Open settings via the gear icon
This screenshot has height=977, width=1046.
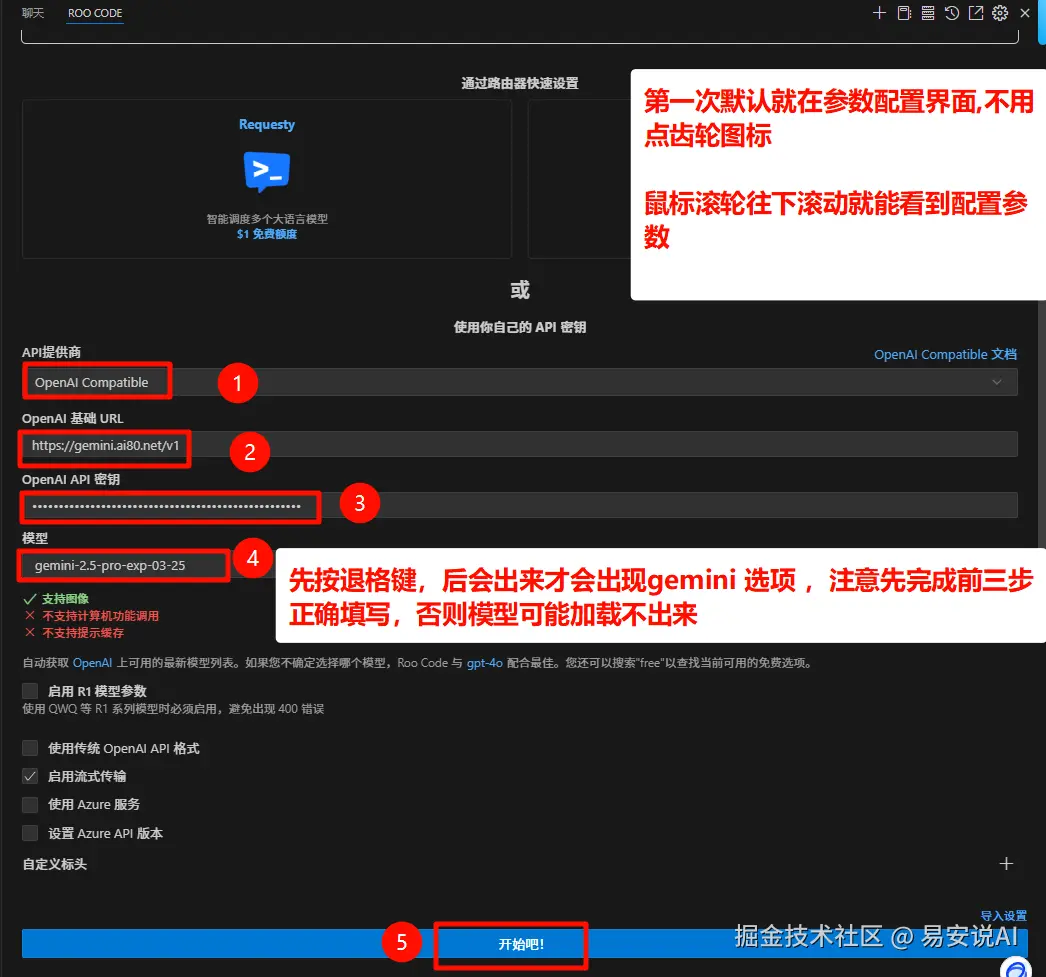coord(1000,13)
